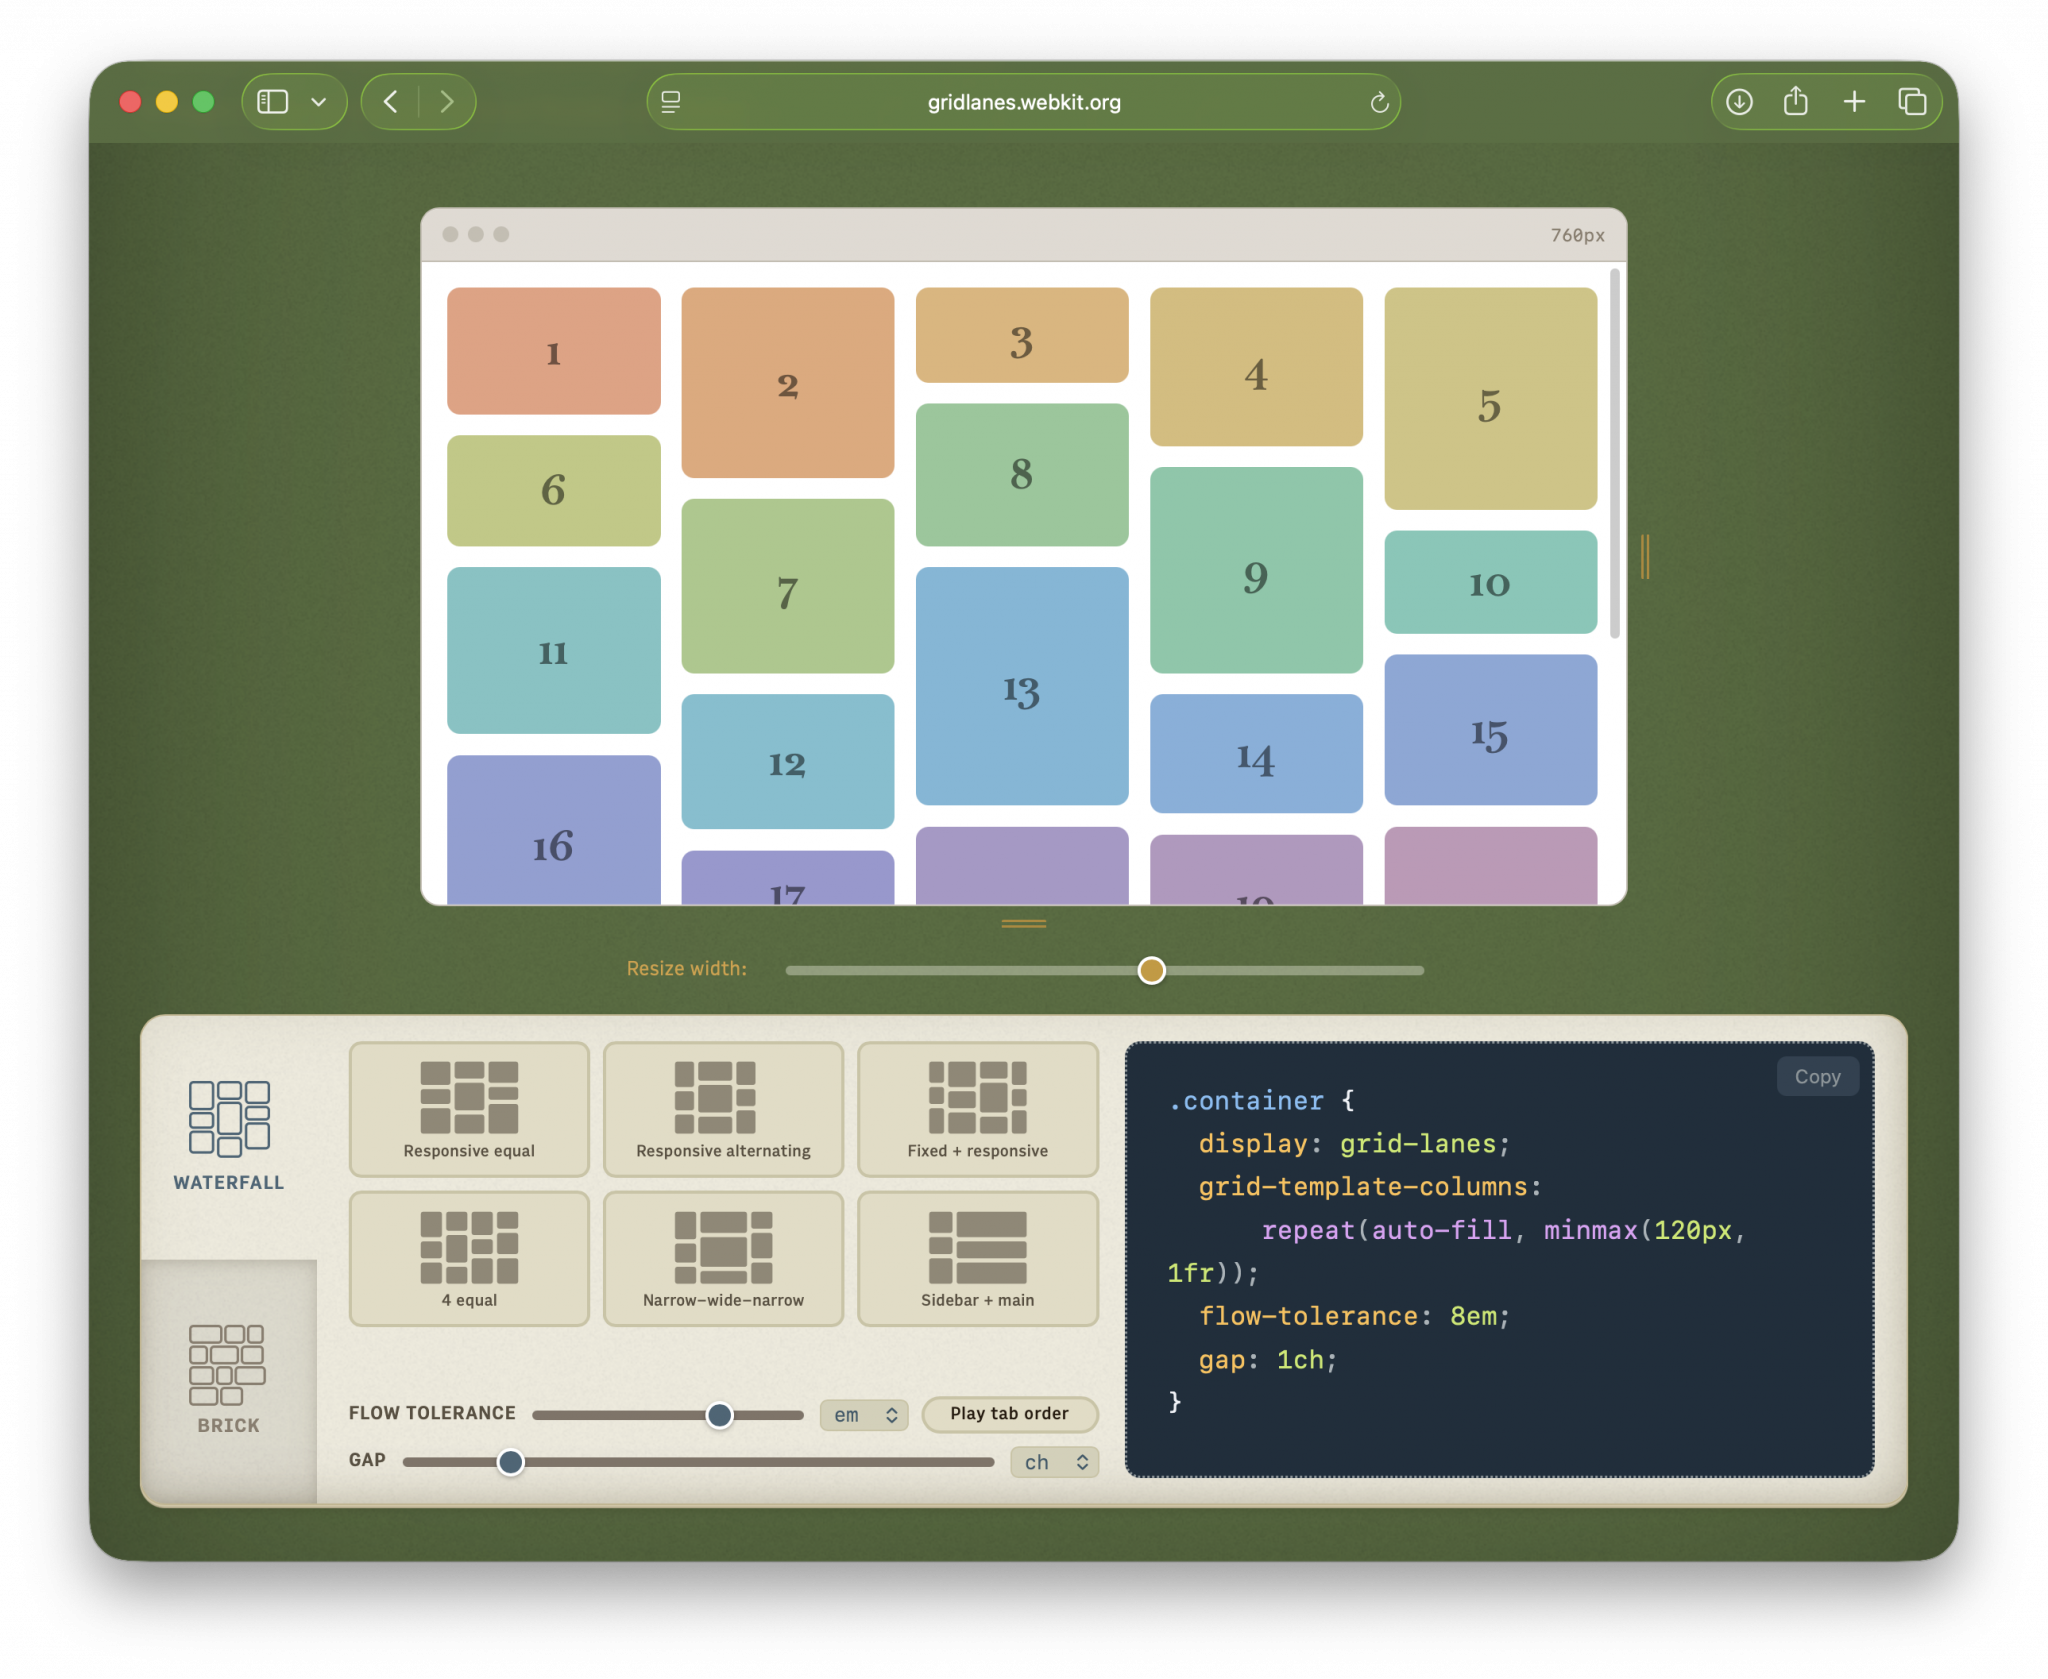This screenshot has height=1679, width=2048.
Task: Click the display: grid-lanes code line
Action: (1354, 1144)
